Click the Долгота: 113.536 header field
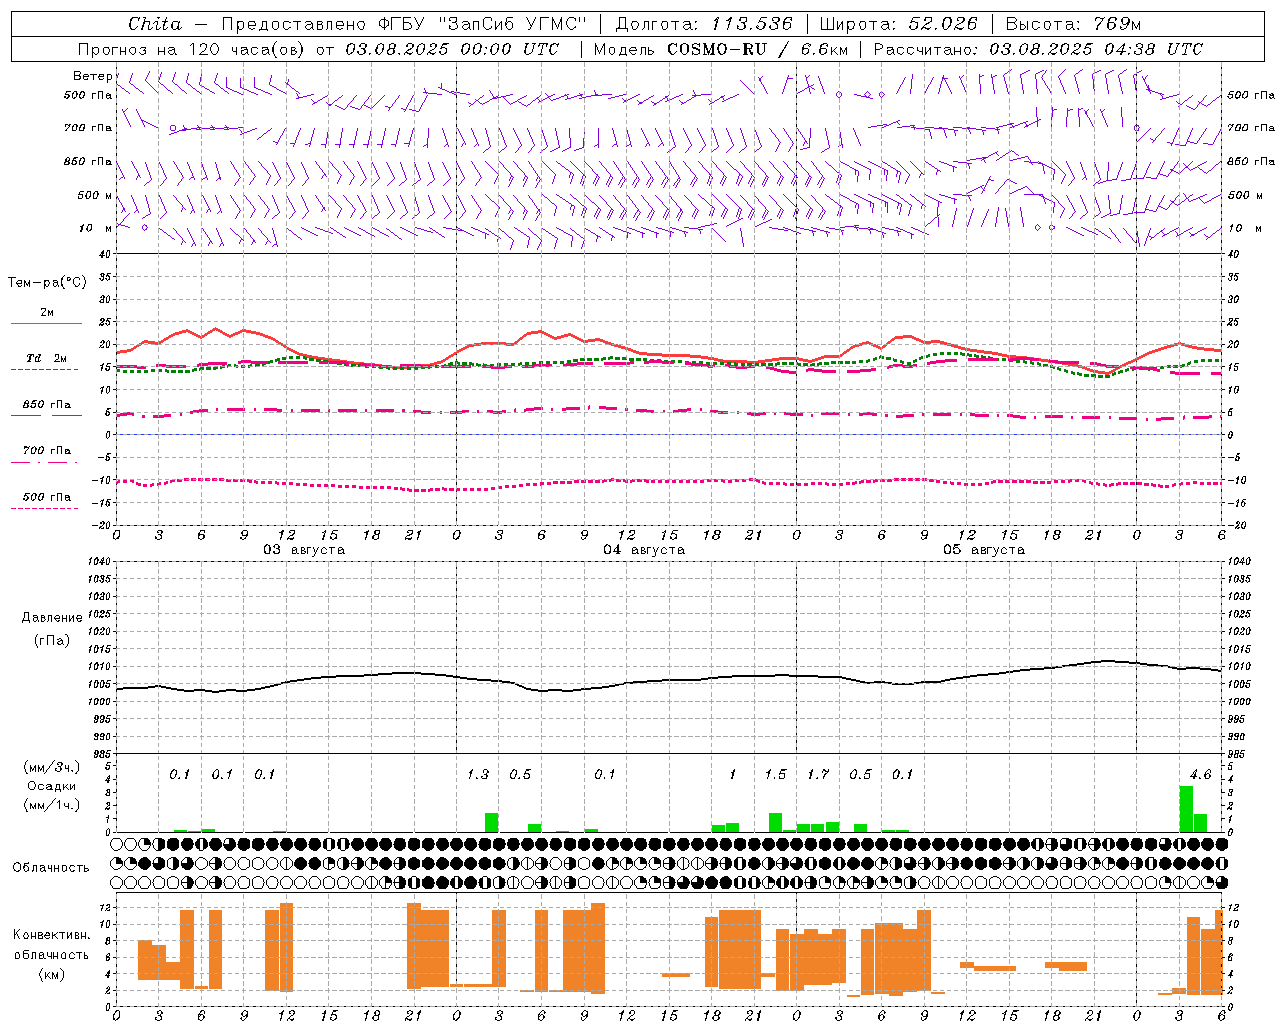1280x1024 pixels. 704,24
